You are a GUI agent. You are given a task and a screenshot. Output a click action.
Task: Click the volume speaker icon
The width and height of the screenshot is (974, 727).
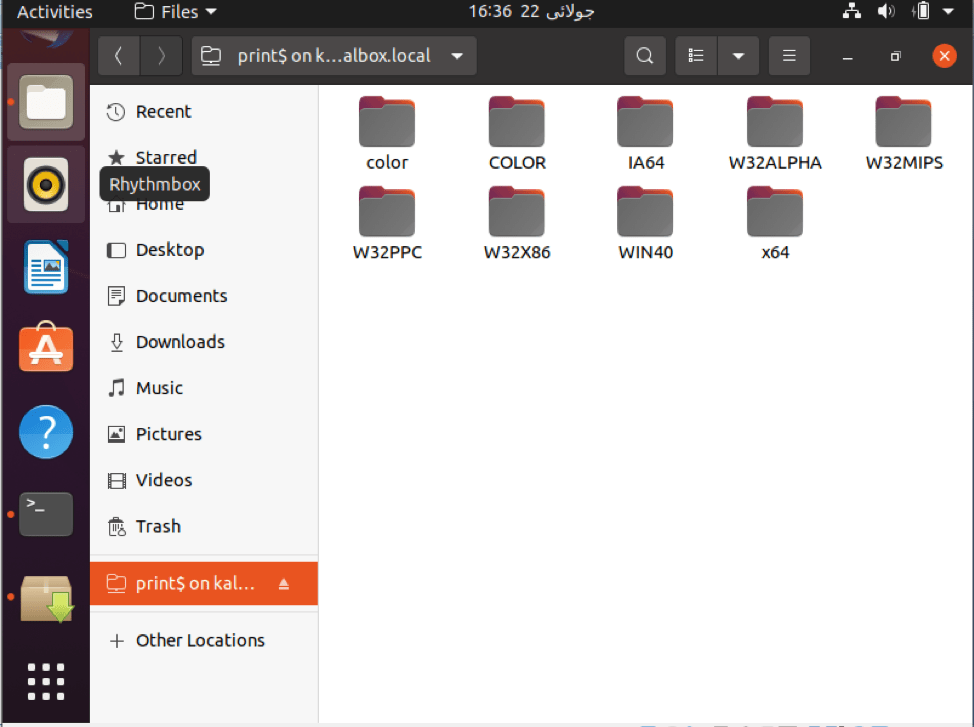click(x=886, y=11)
